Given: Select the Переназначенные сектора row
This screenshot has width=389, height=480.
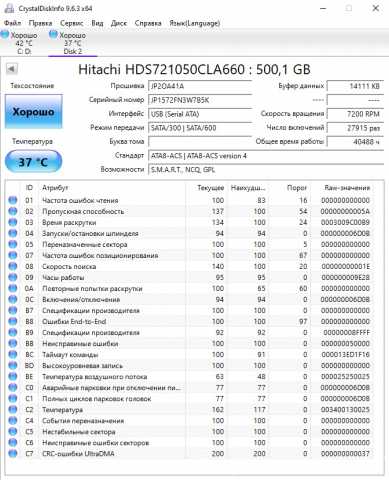Looking at the screenshot, I should click(x=189, y=244).
